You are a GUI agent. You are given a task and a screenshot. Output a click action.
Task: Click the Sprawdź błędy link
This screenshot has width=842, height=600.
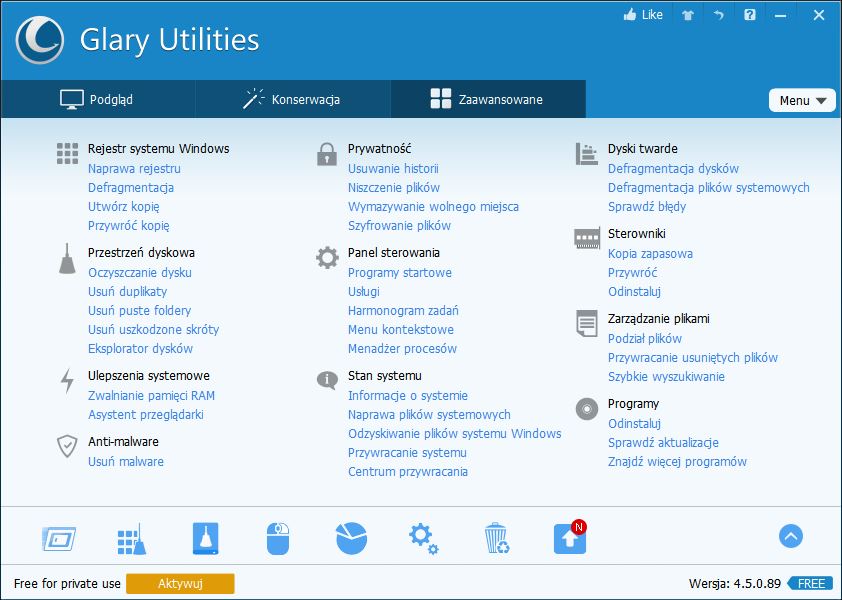647,207
